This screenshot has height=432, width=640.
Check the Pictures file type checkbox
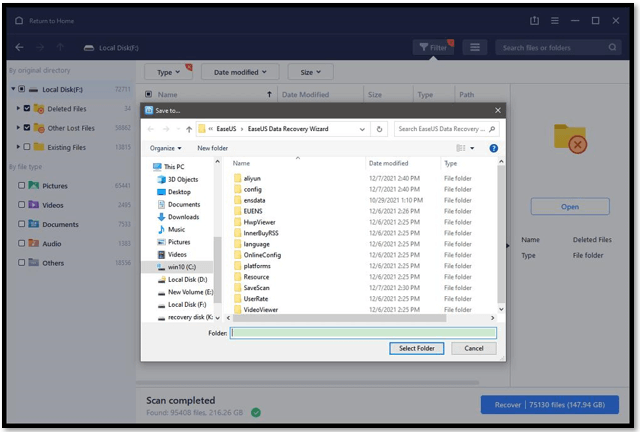click(22, 185)
